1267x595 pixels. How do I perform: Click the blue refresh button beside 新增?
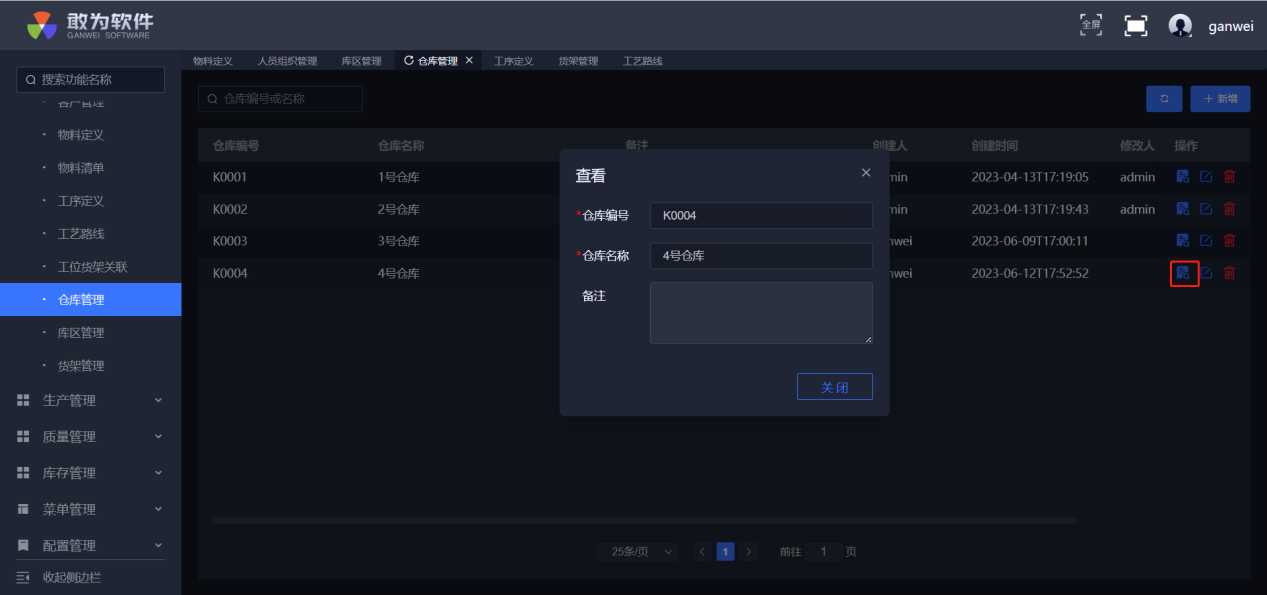(x=1164, y=99)
